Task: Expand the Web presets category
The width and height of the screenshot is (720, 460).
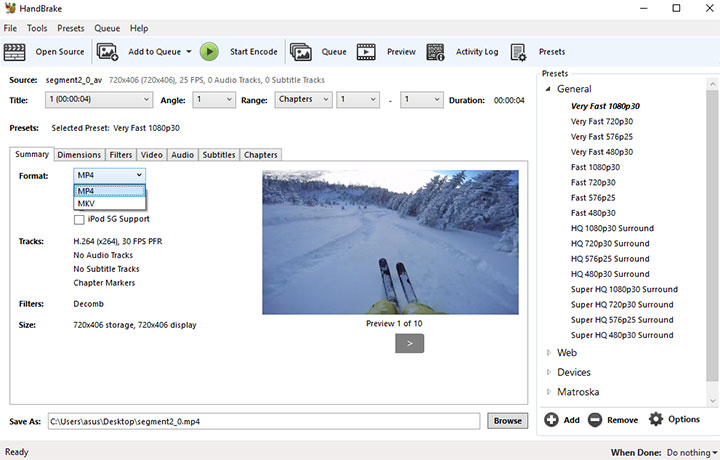Action: coord(548,353)
